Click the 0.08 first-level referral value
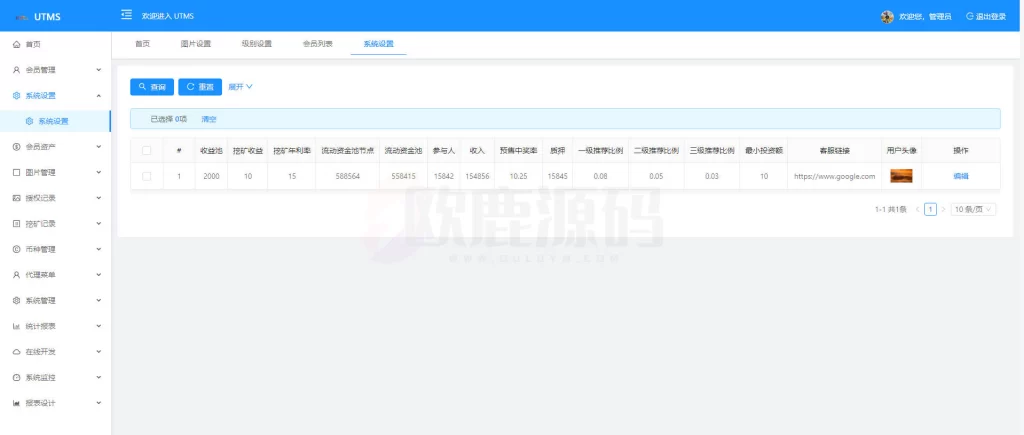This screenshot has width=1024, height=435. pos(601,176)
